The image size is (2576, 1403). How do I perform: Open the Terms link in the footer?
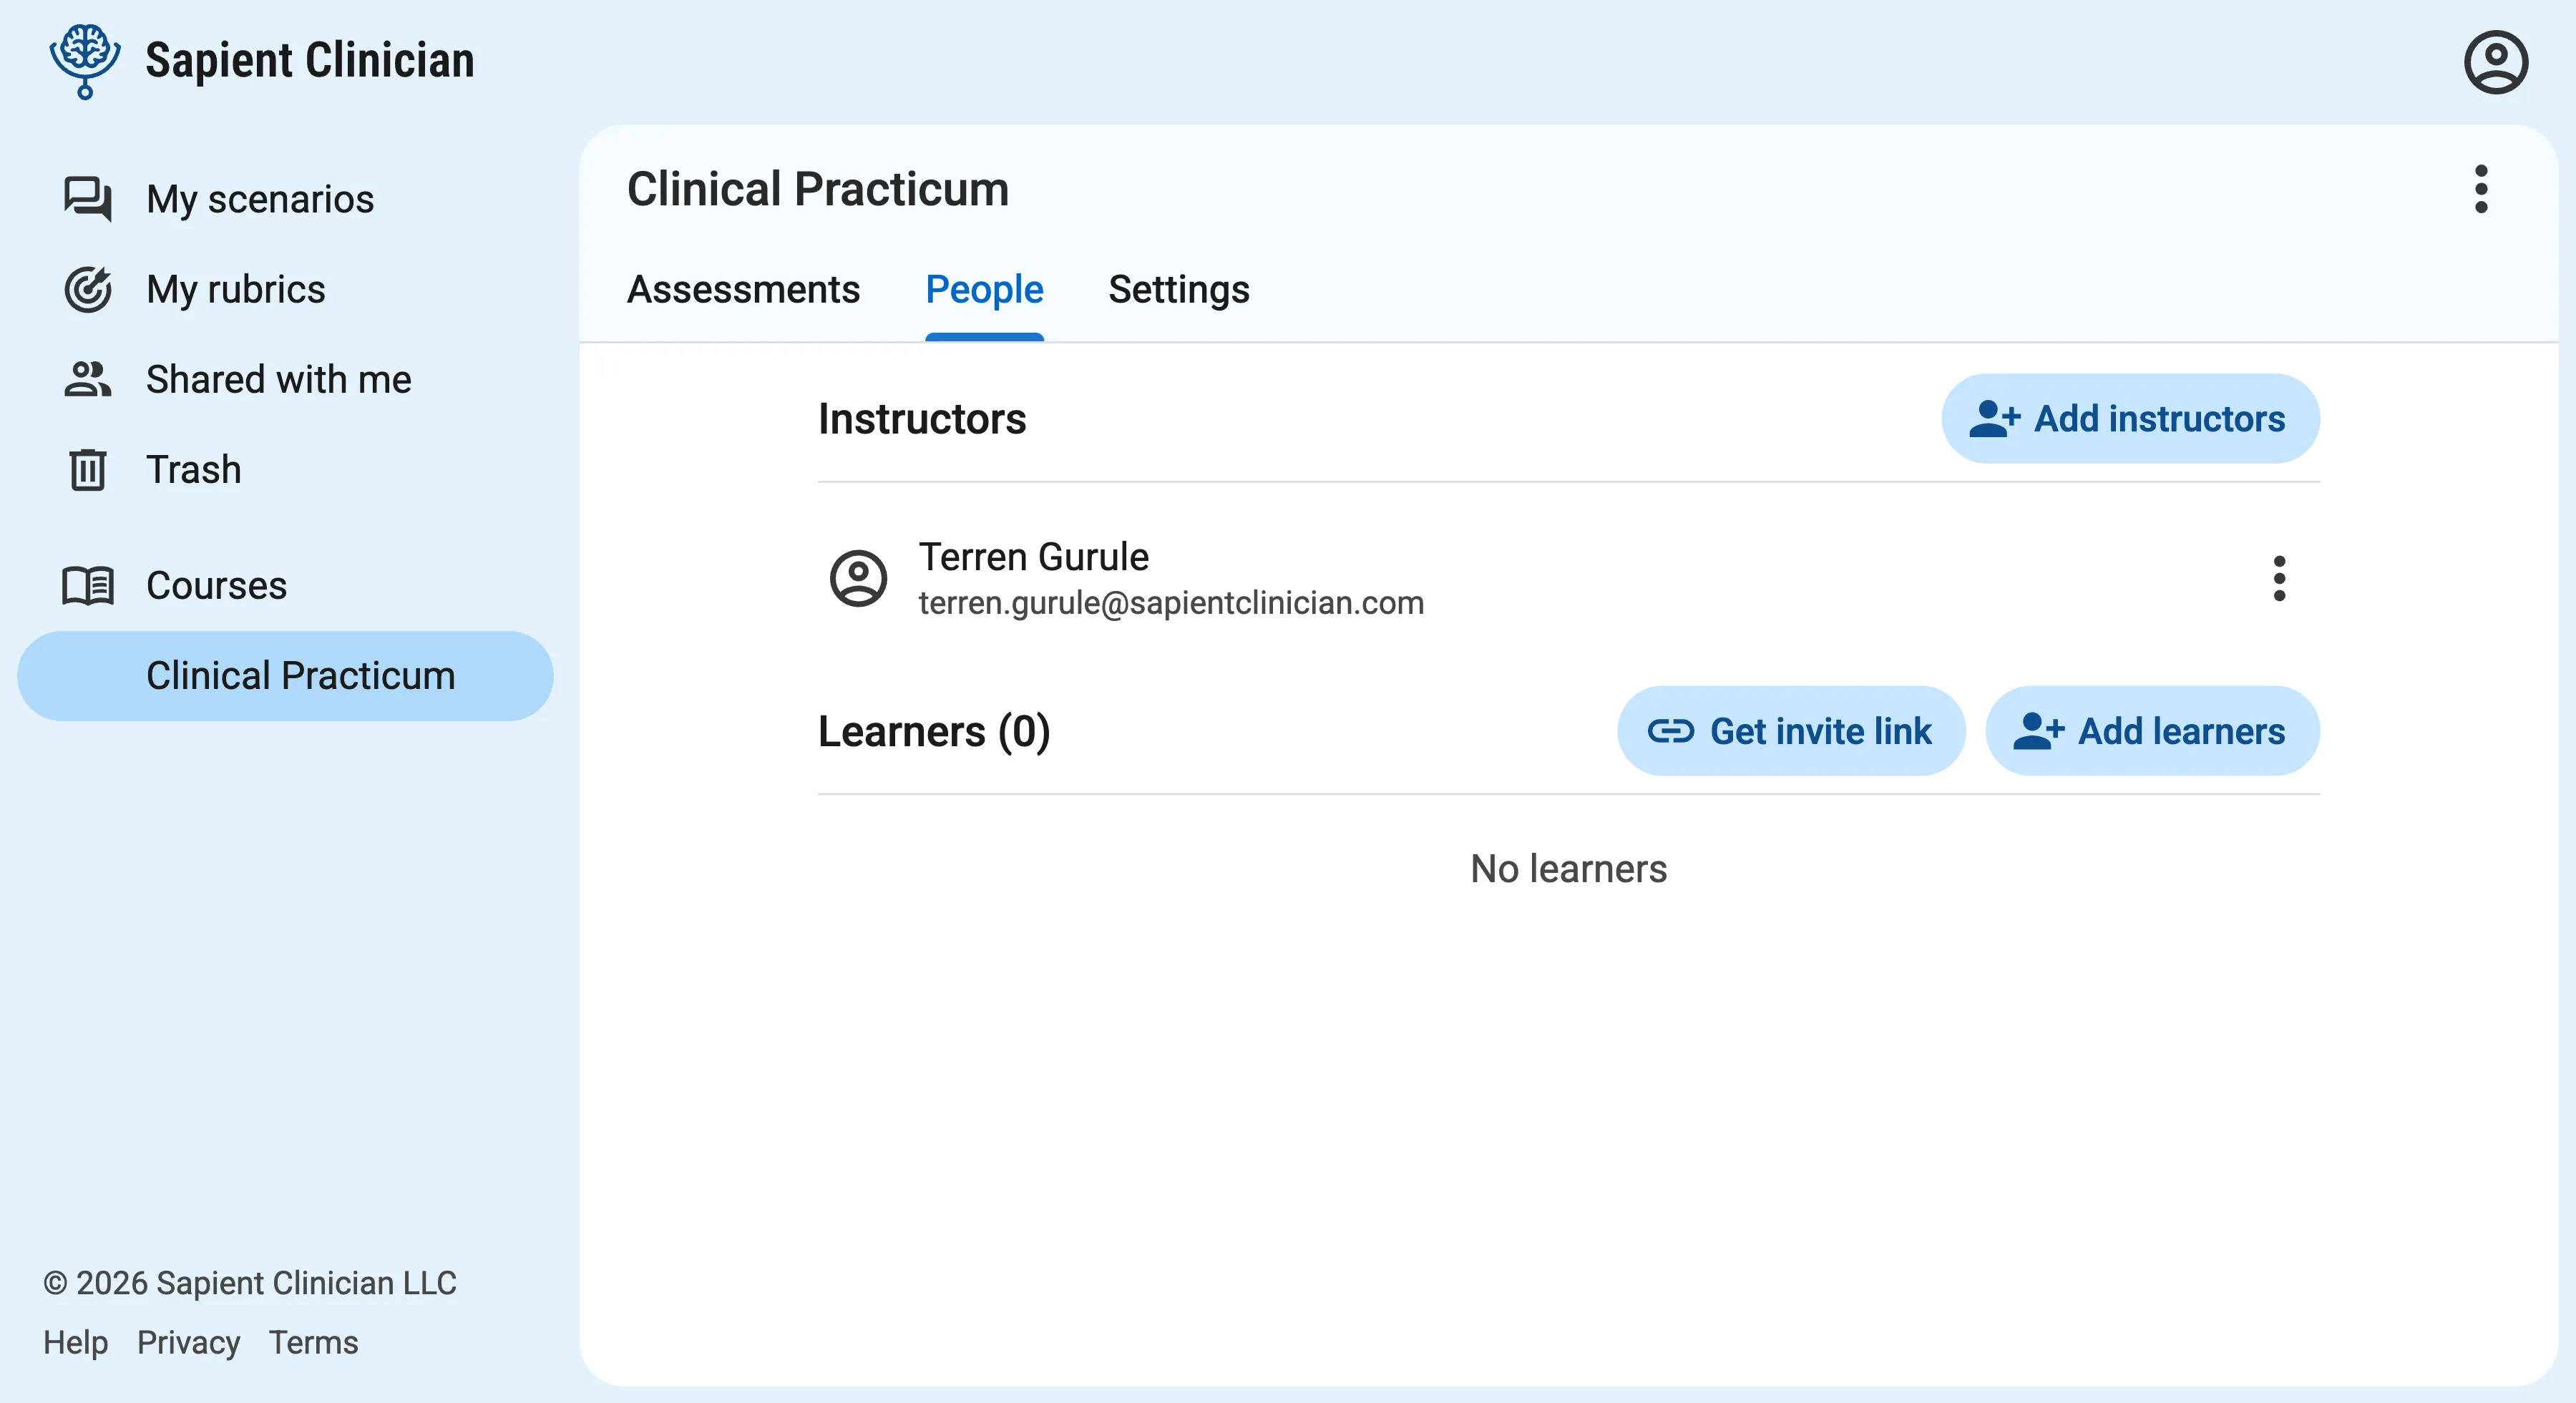(x=313, y=1342)
